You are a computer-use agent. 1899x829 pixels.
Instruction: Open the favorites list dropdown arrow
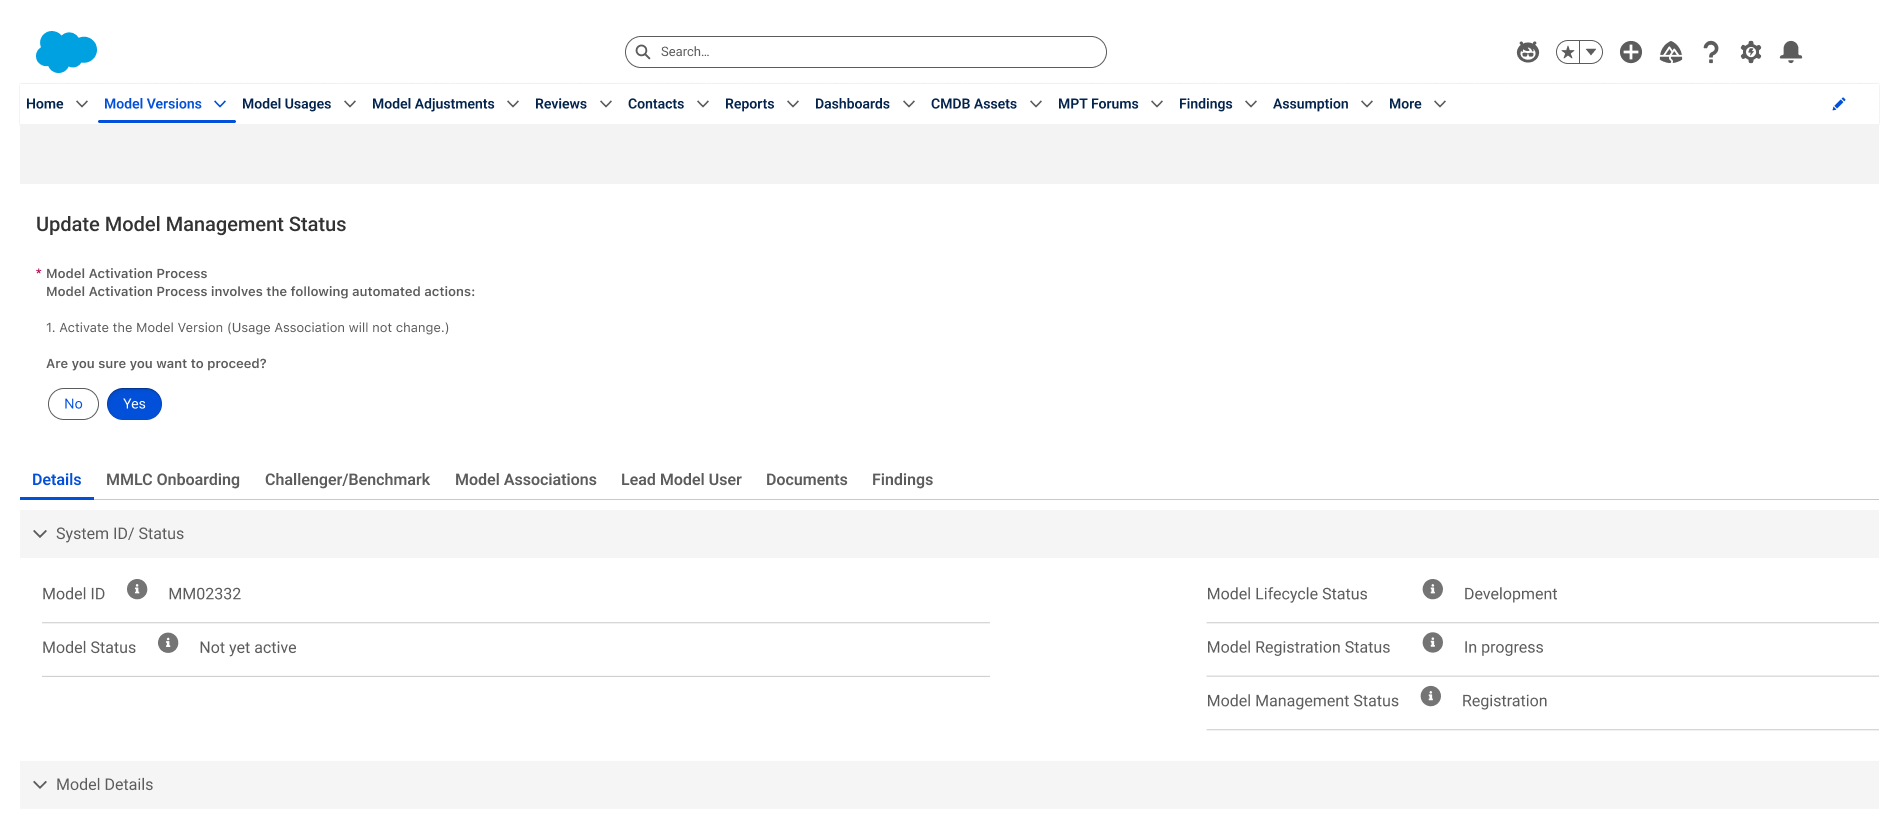(x=1591, y=52)
